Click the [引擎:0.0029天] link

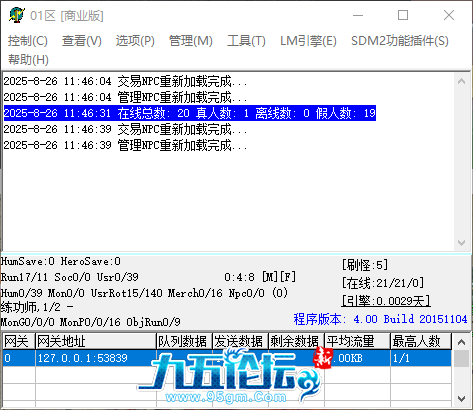click(386, 301)
